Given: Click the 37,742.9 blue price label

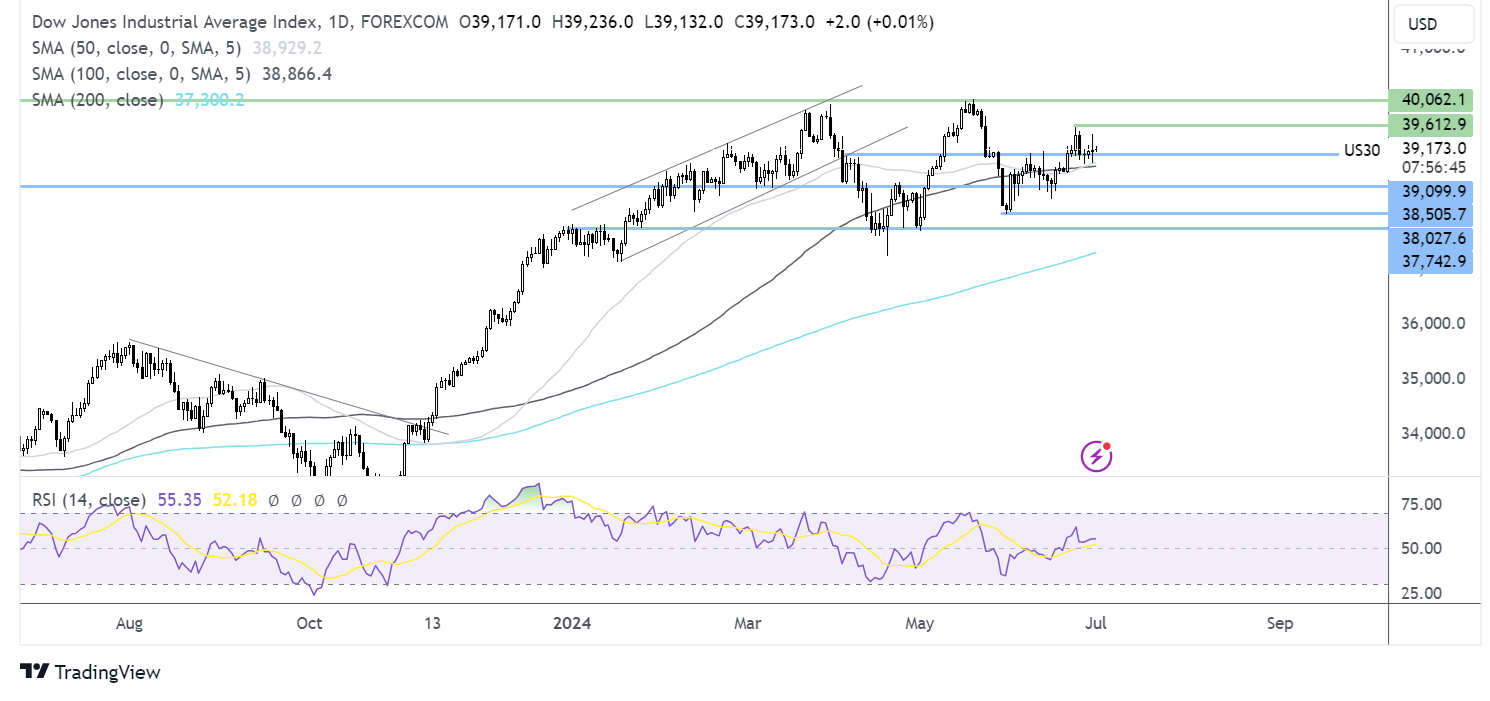Looking at the screenshot, I should coord(1433,262).
